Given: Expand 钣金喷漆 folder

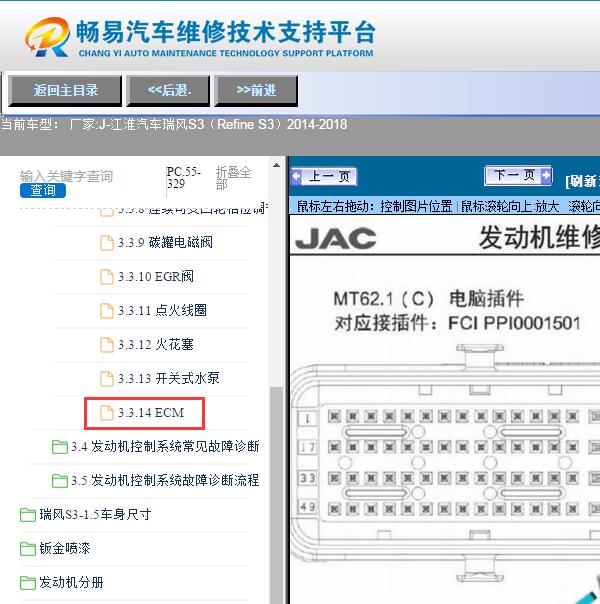Looking at the screenshot, I should (65, 548).
